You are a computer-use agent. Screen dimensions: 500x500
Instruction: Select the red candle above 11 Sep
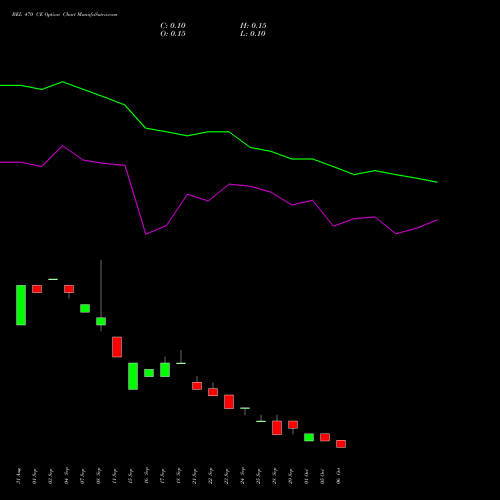(x=117, y=347)
